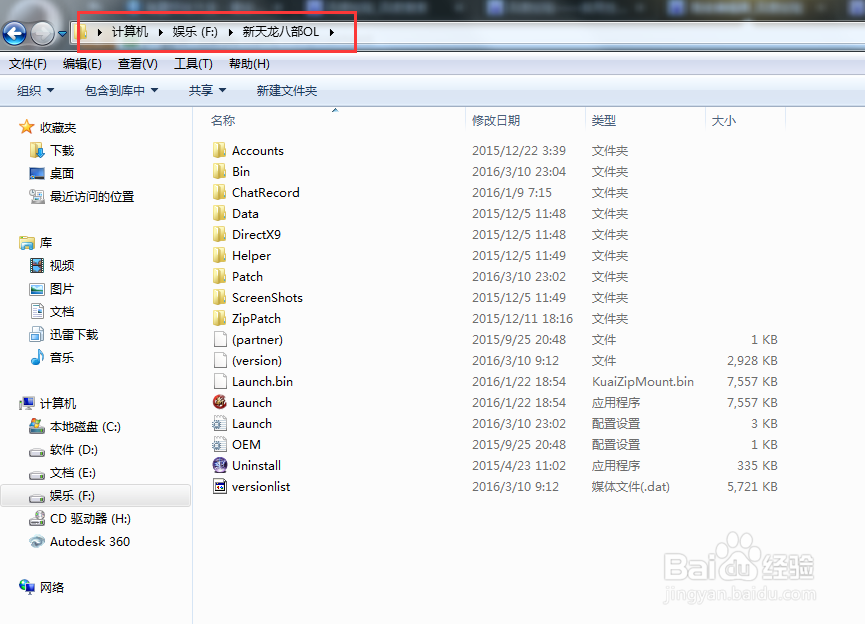The width and height of the screenshot is (865, 624).
Task: Click the DirectX9 folder icon
Action: [220, 234]
